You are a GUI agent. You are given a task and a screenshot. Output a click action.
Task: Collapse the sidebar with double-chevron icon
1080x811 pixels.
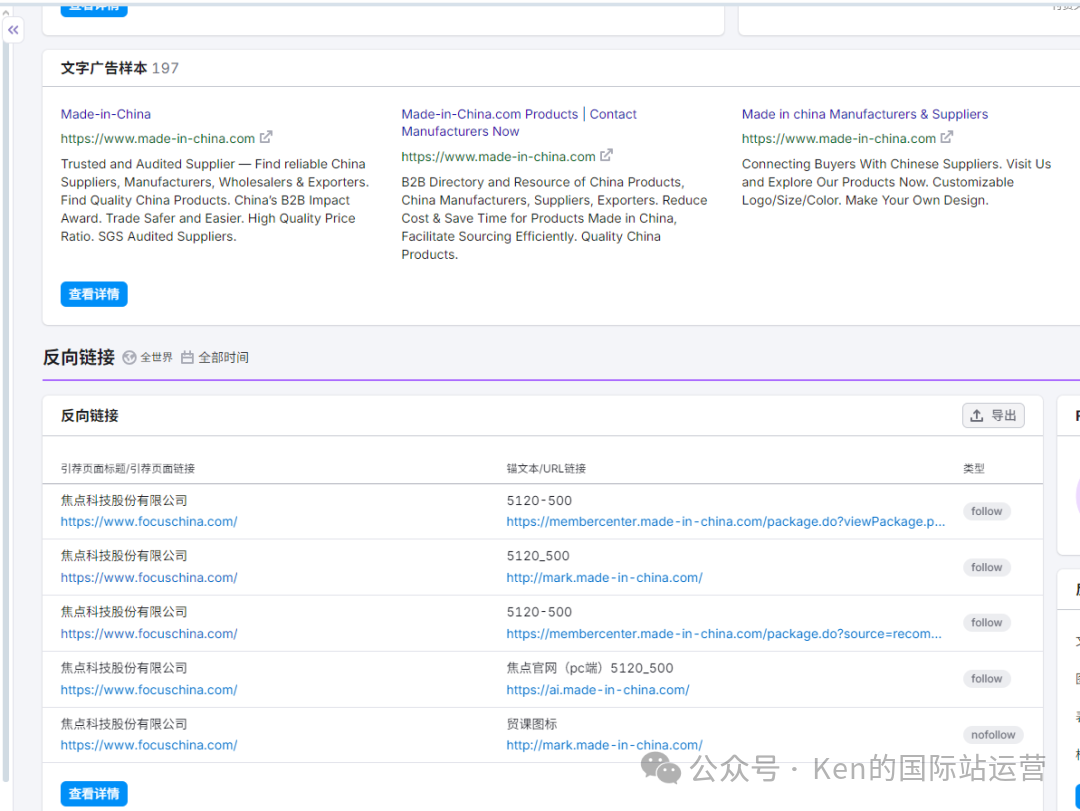point(13,30)
